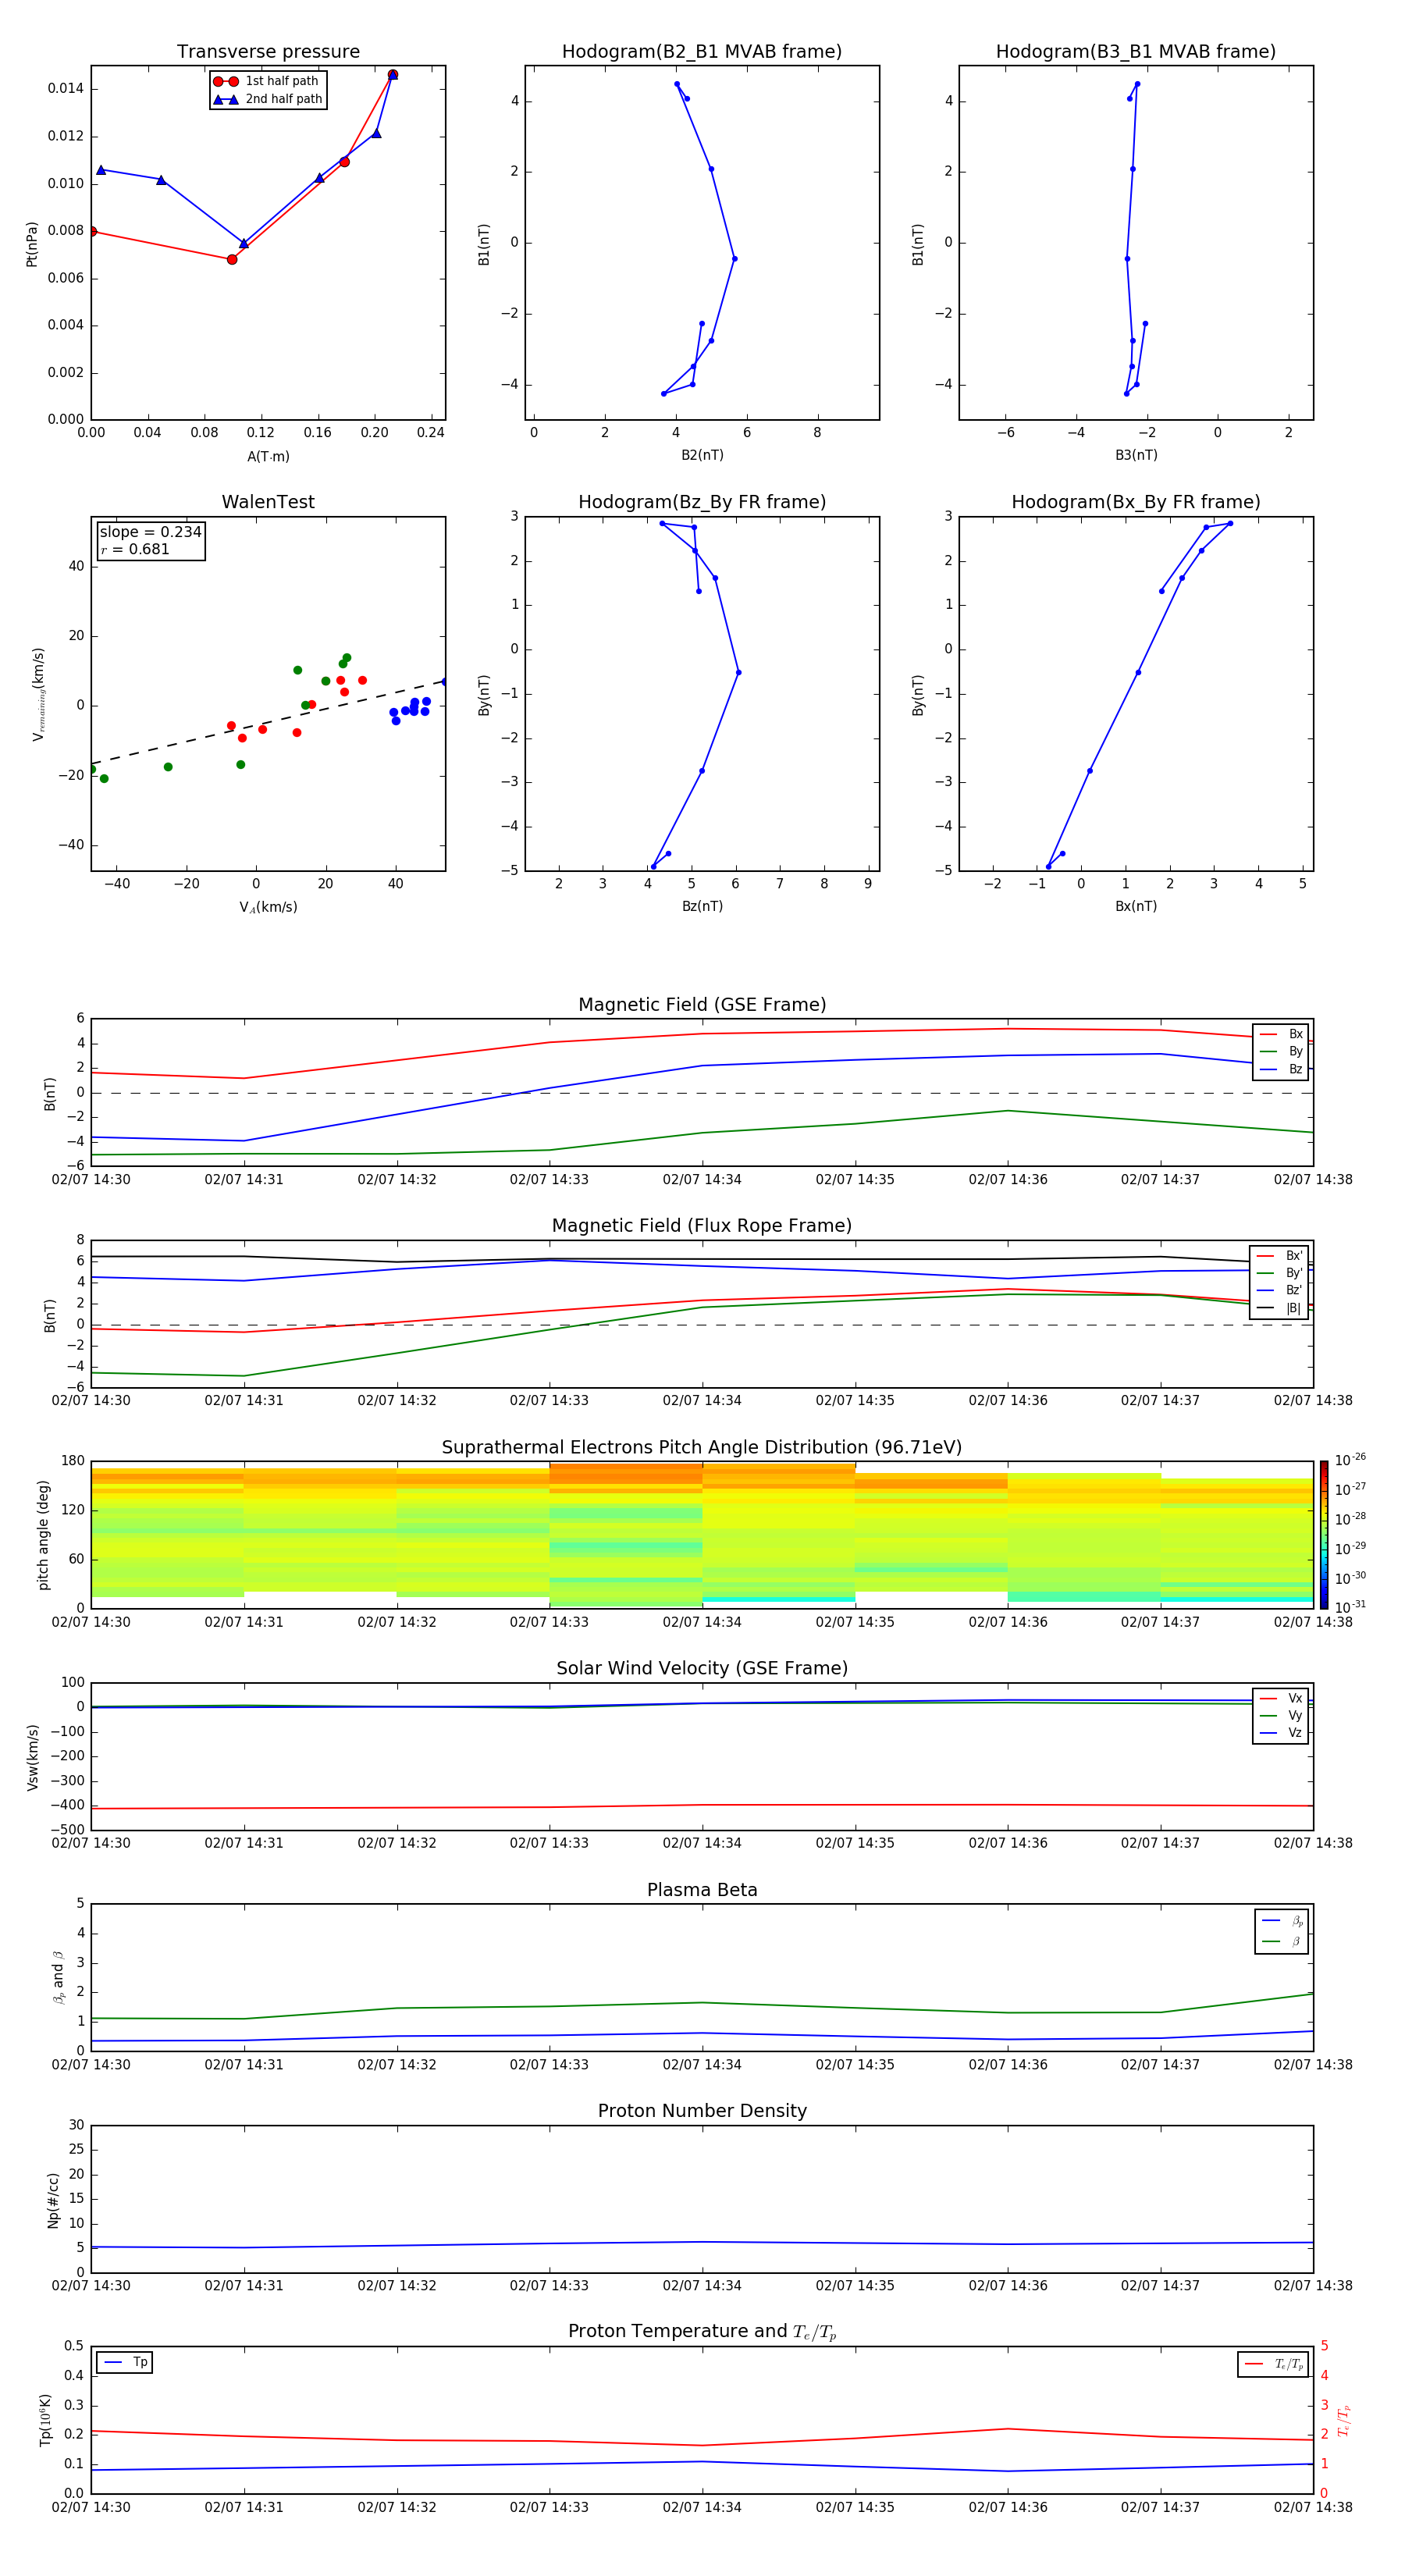Viewport: 1405px width, 2576px height.
Task: Click the pitch angle color bar
Action: pos(1324,1535)
